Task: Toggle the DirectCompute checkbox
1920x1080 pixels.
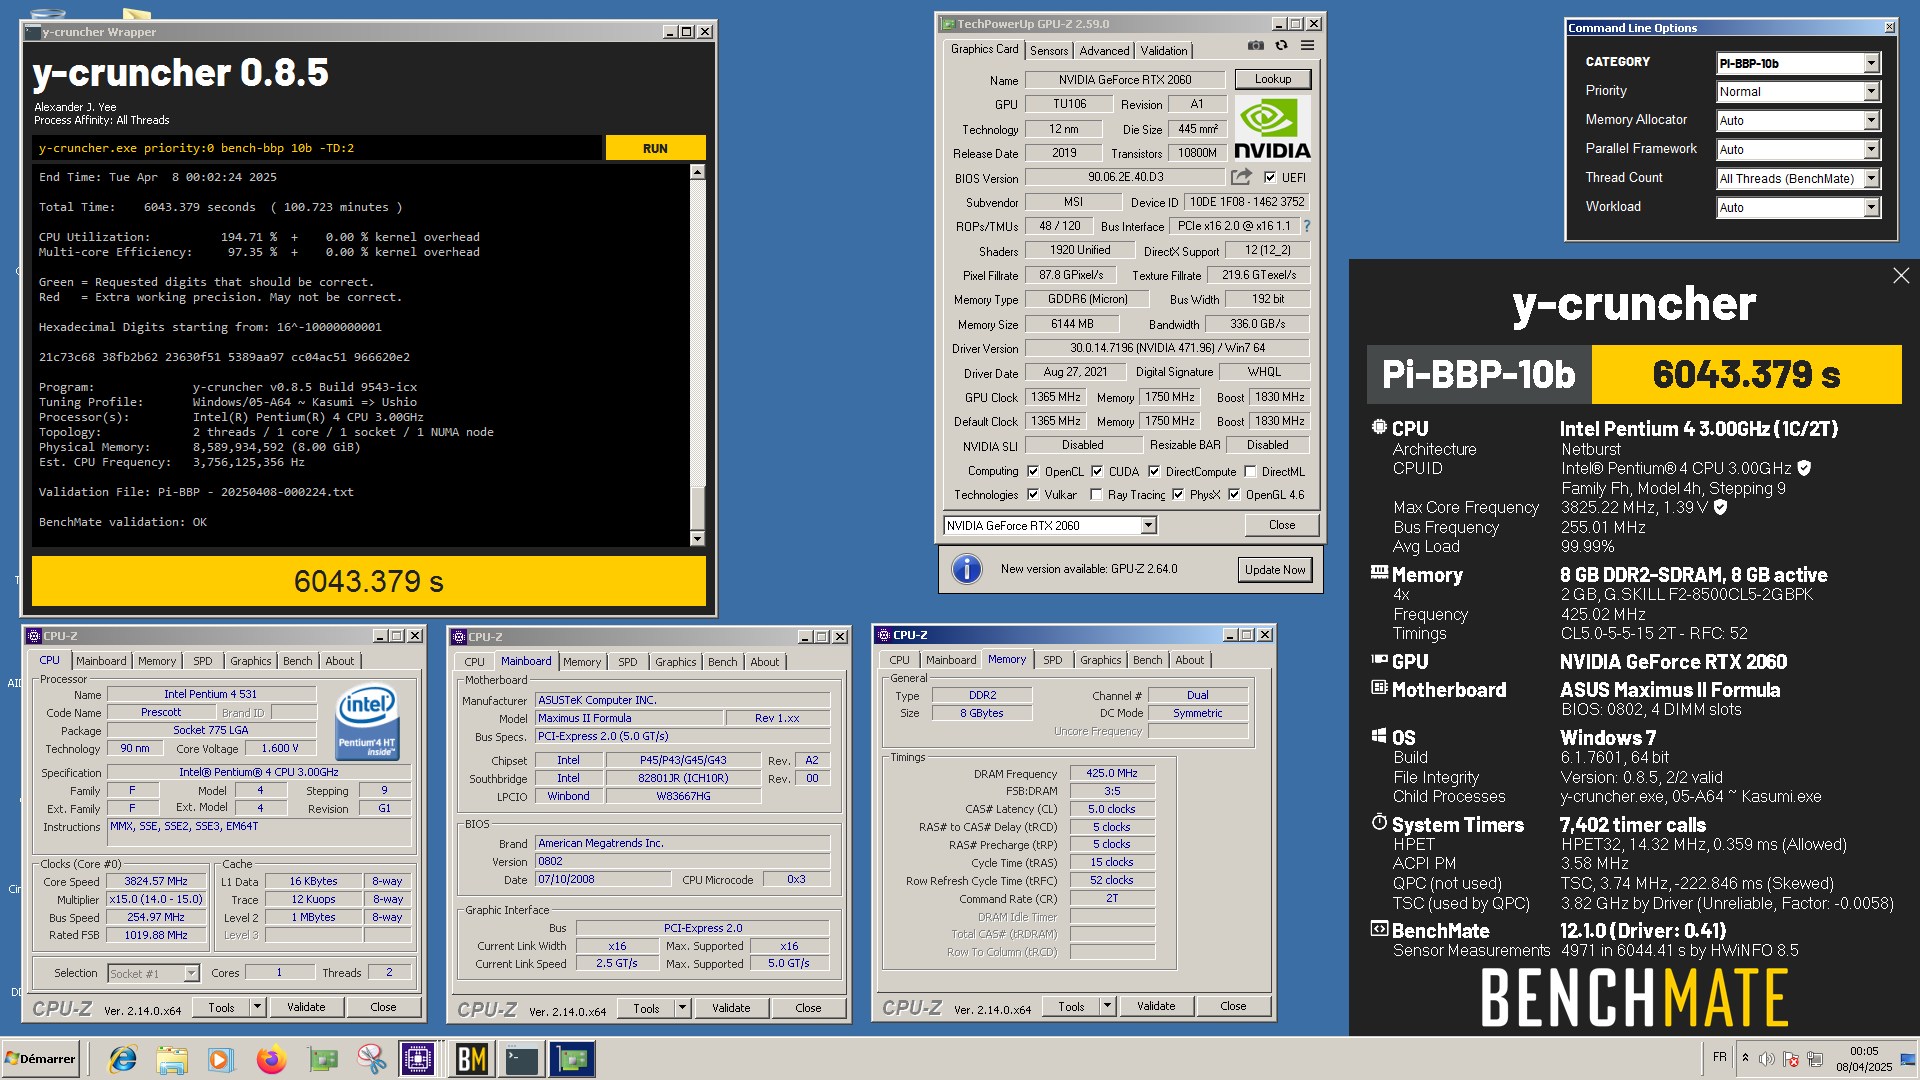Action: 1154,471
